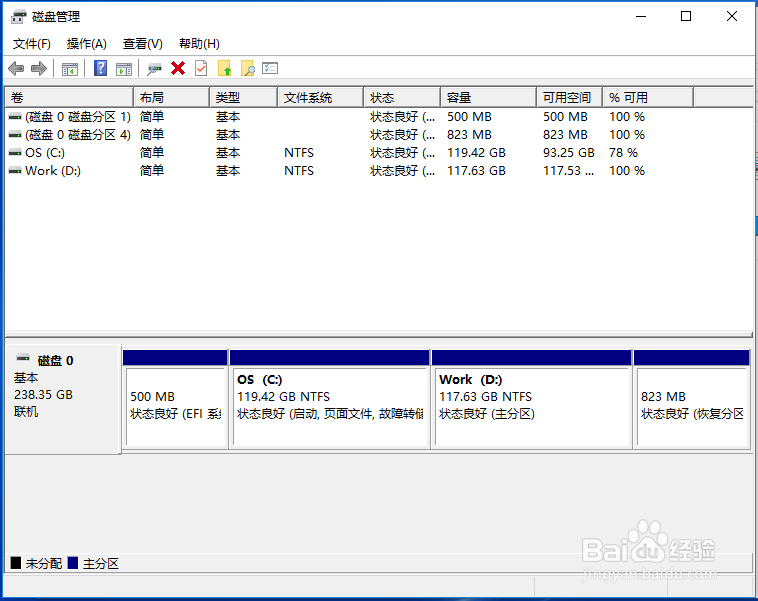Click the Forward arrow toolbar icon

pos(39,69)
